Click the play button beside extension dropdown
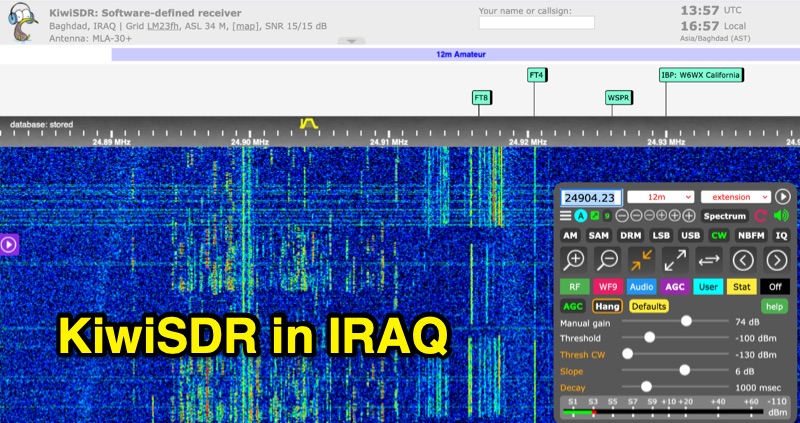 pyautogui.click(x=782, y=197)
